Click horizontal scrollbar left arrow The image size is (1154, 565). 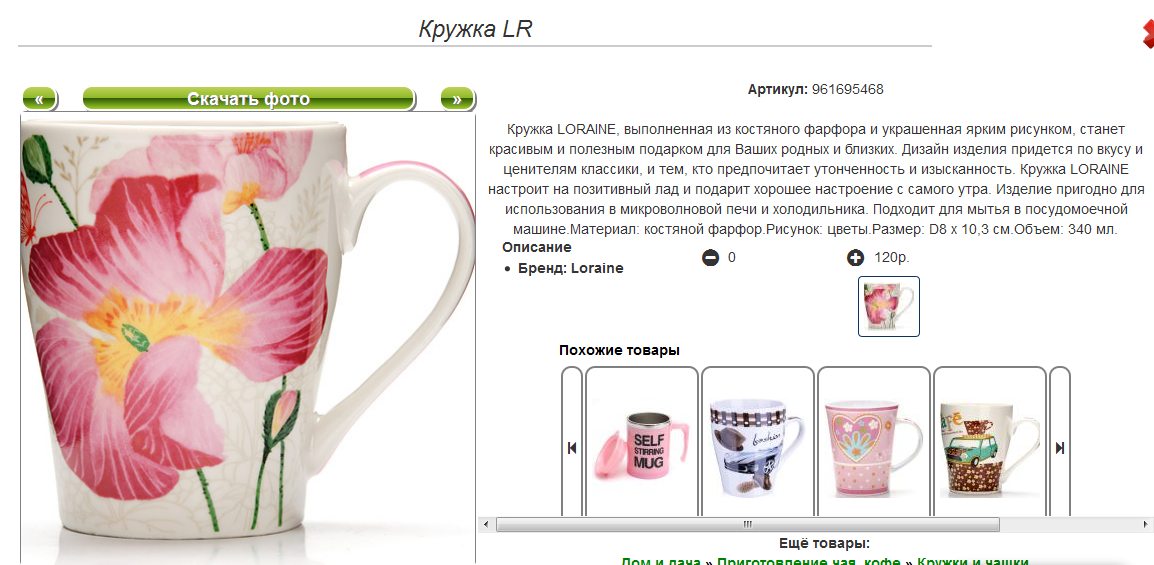(486, 525)
